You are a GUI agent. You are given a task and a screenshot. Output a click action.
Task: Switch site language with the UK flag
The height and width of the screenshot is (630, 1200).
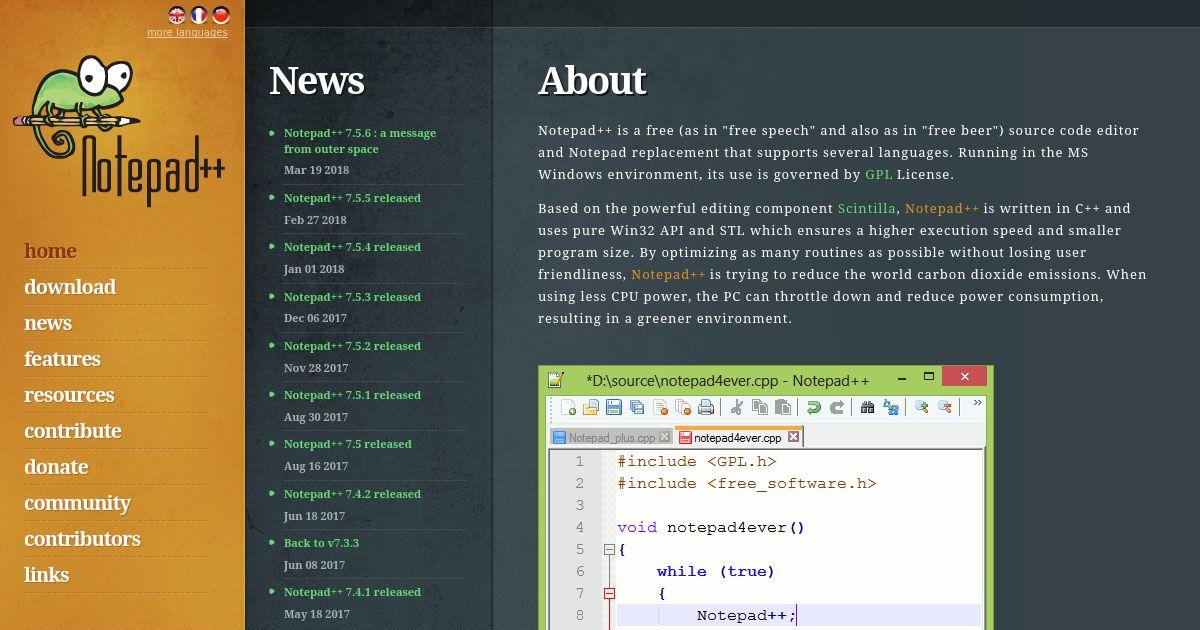(x=177, y=15)
